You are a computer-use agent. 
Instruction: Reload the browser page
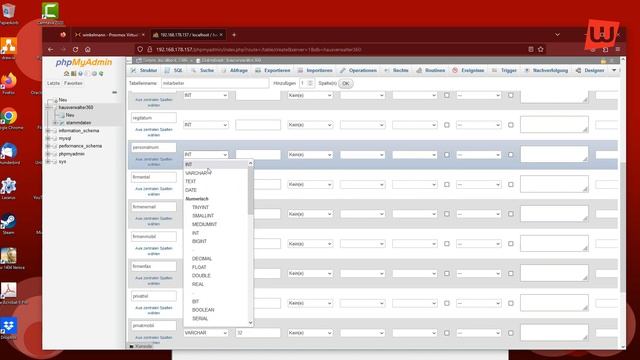(x=76, y=49)
